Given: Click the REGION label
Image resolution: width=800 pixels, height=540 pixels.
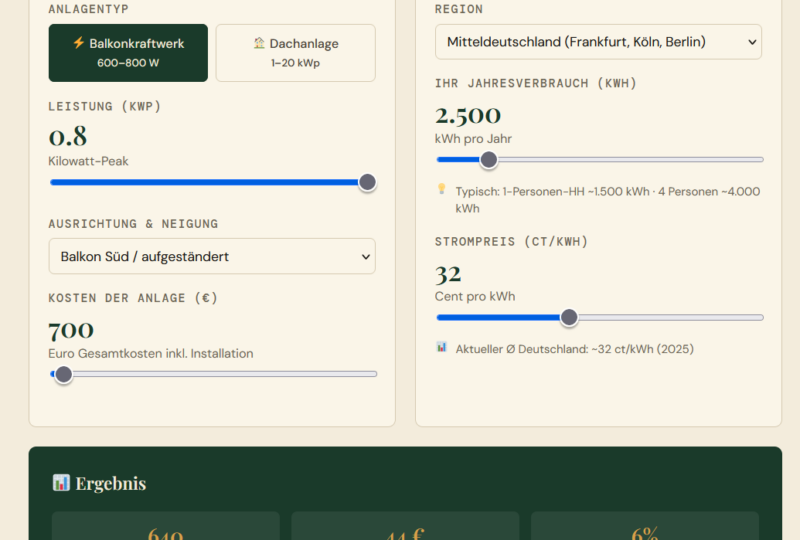Looking at the screenshot, I should (459, 9).
